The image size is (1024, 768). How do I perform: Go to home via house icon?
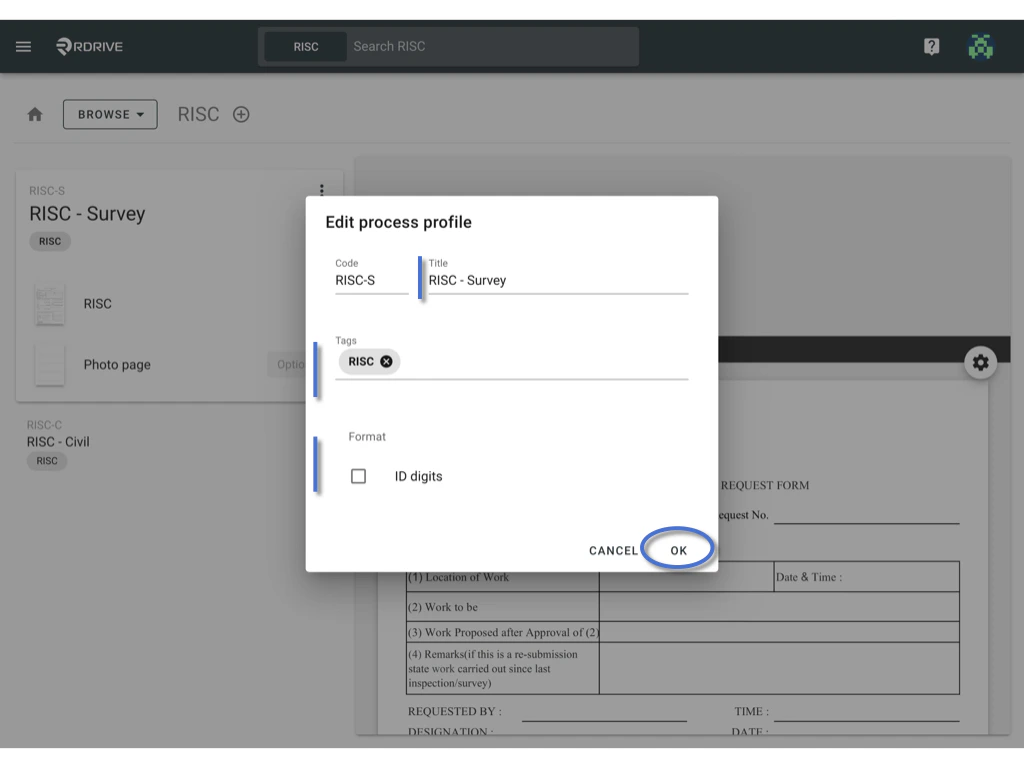[x=35, y=114]
